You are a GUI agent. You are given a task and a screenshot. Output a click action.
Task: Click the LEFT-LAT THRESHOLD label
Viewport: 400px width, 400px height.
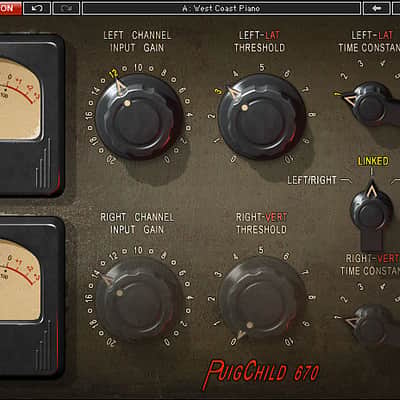pyautogui.click(x=259, y=41)
